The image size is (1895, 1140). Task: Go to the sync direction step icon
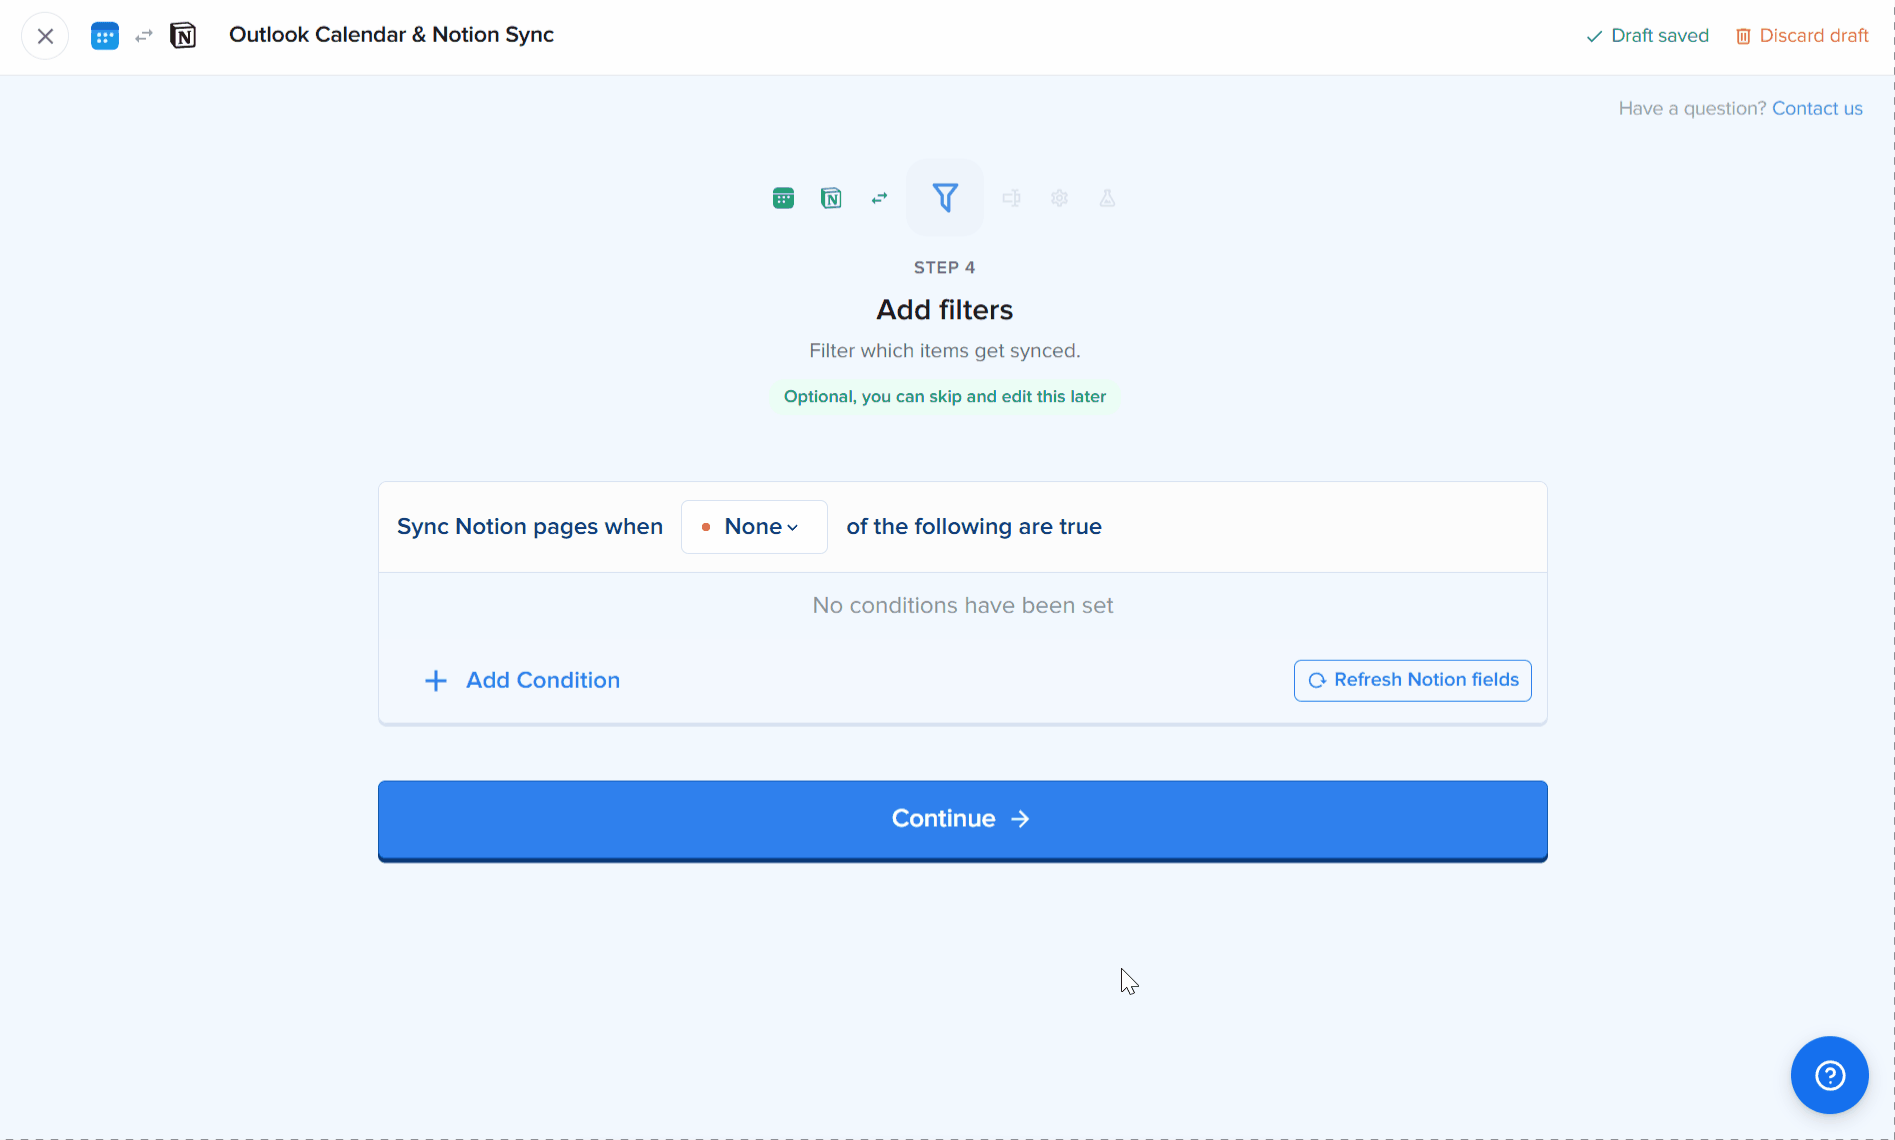pos(879,198)
